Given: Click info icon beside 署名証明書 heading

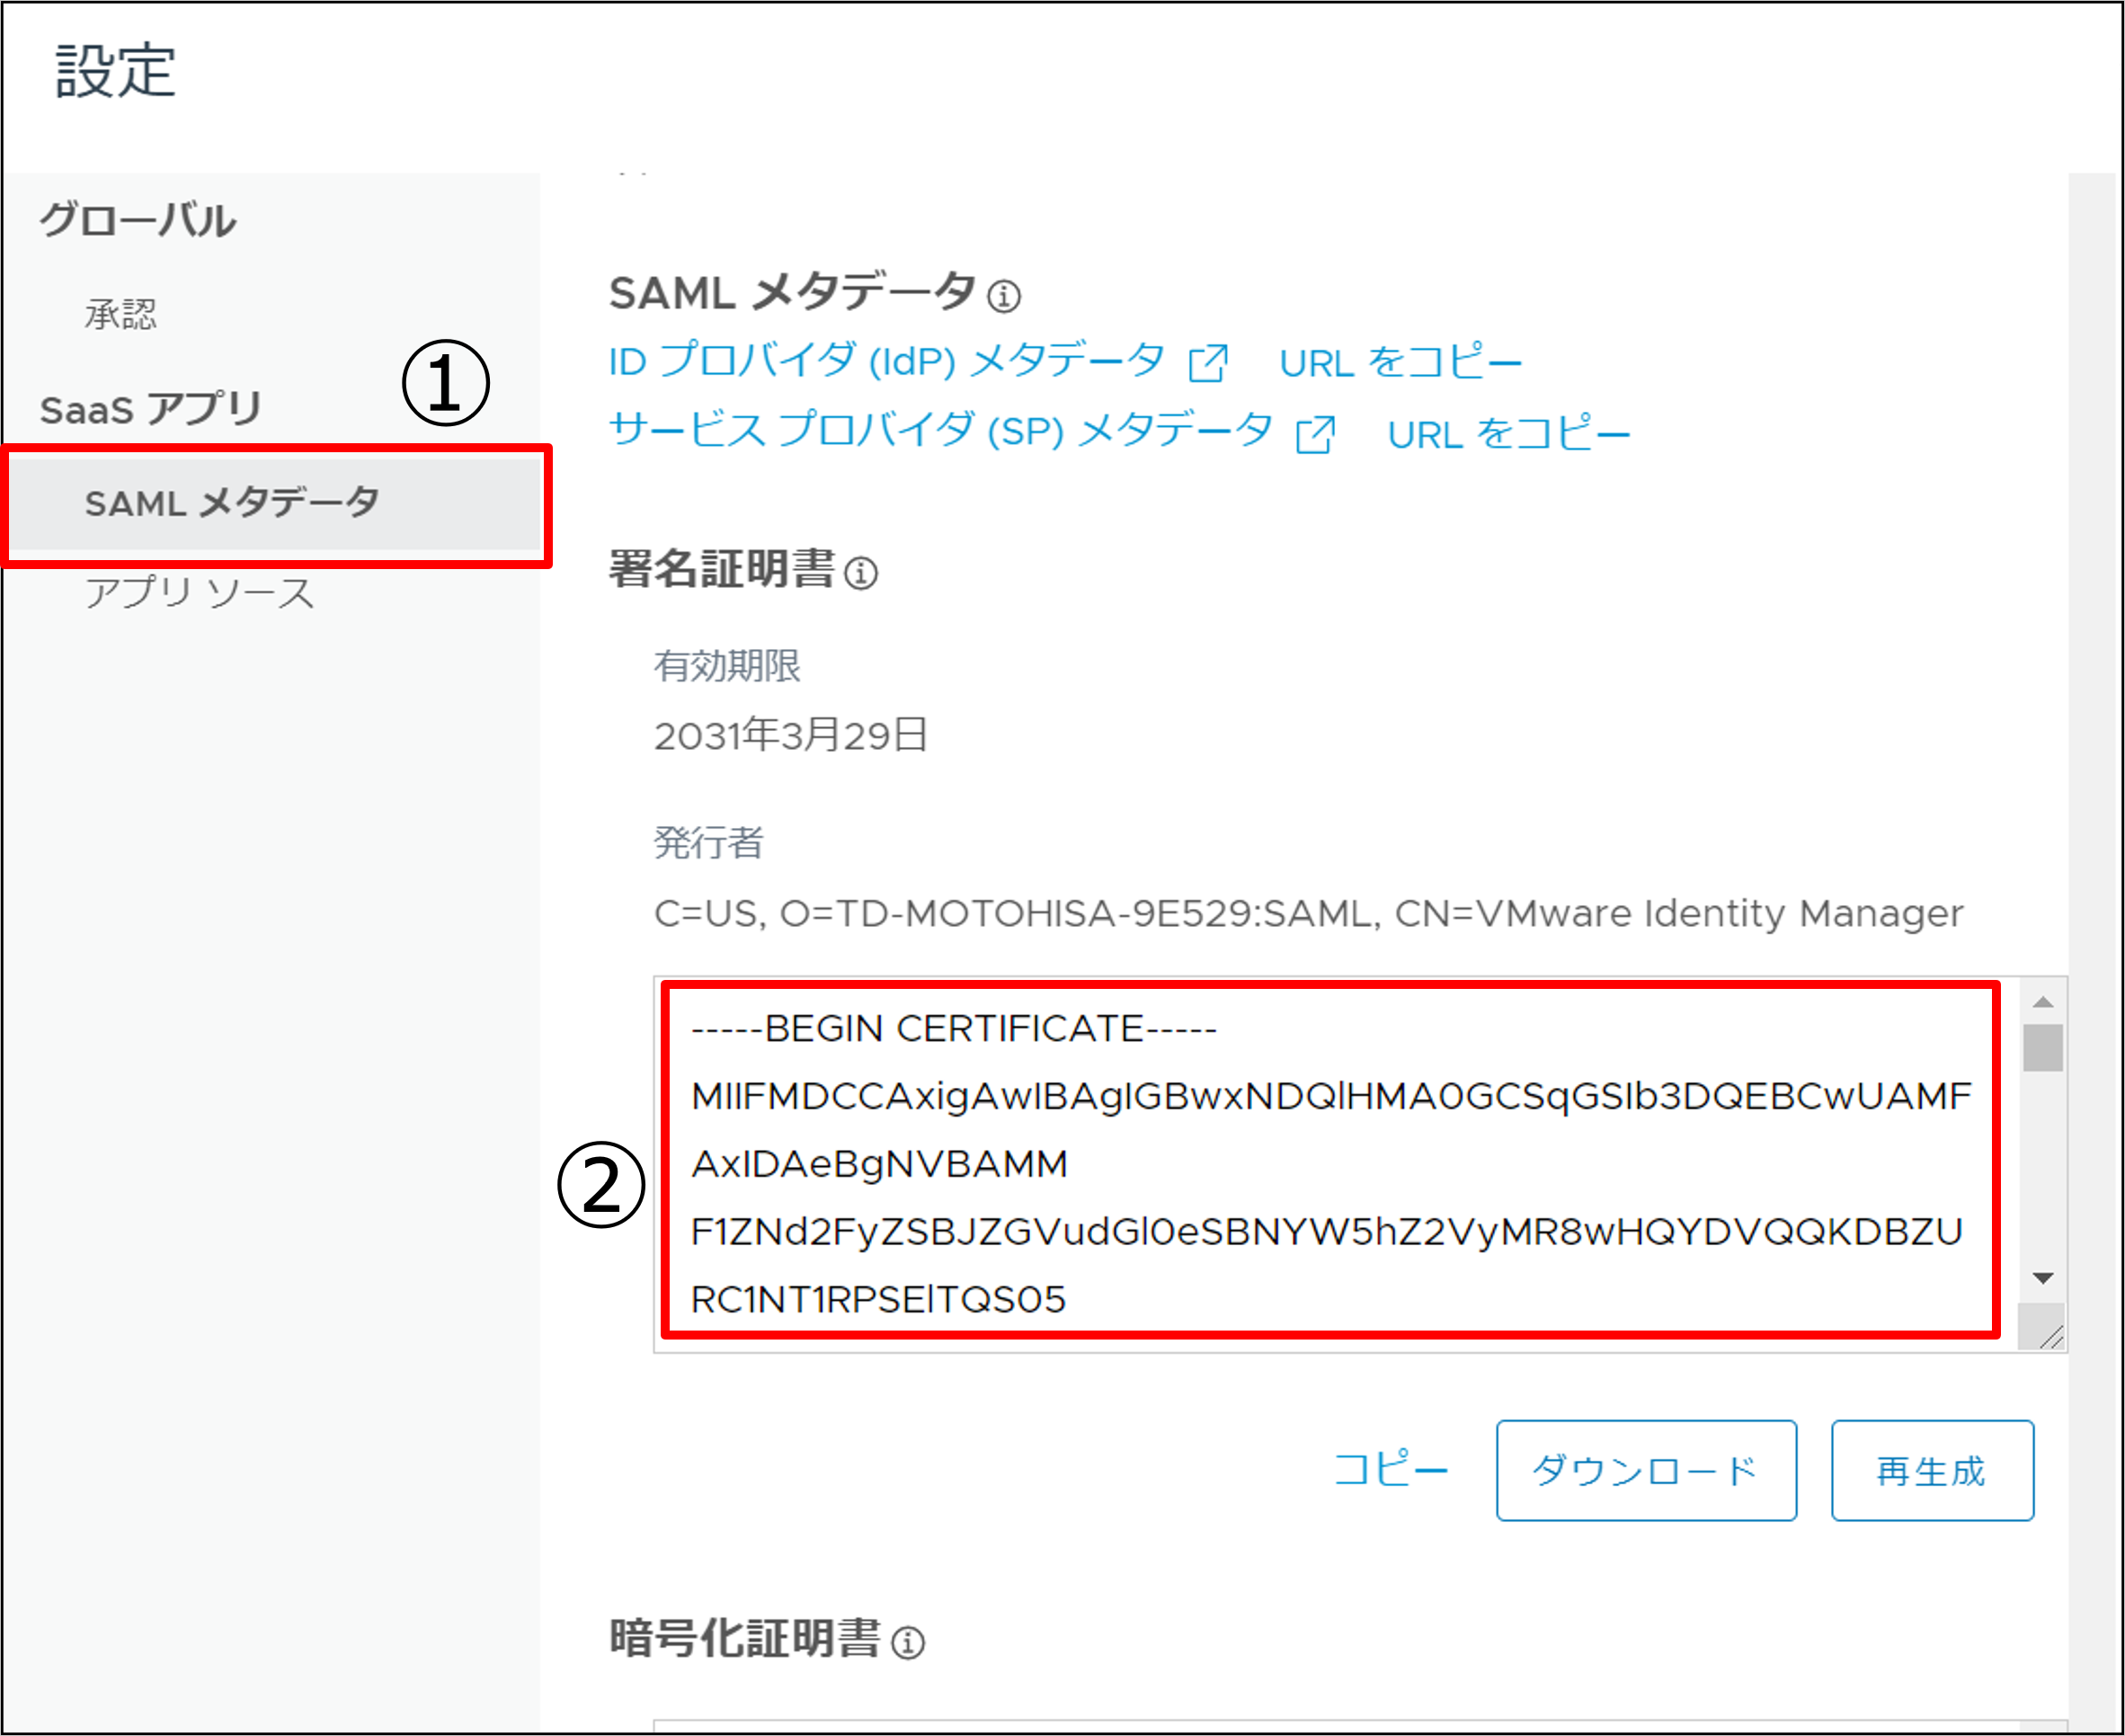Looking at the screenshot, I should click(860, 573).
